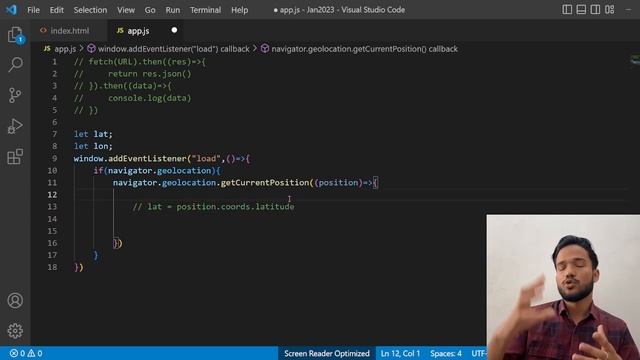Open the Accounts icon in activity bar

pos(15,300)
